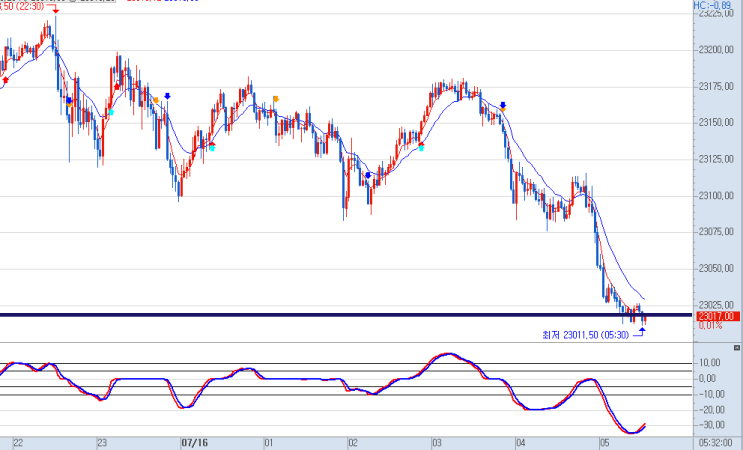Click the cyan signal marker between 07/16 and 01

[x=212, y=148]
